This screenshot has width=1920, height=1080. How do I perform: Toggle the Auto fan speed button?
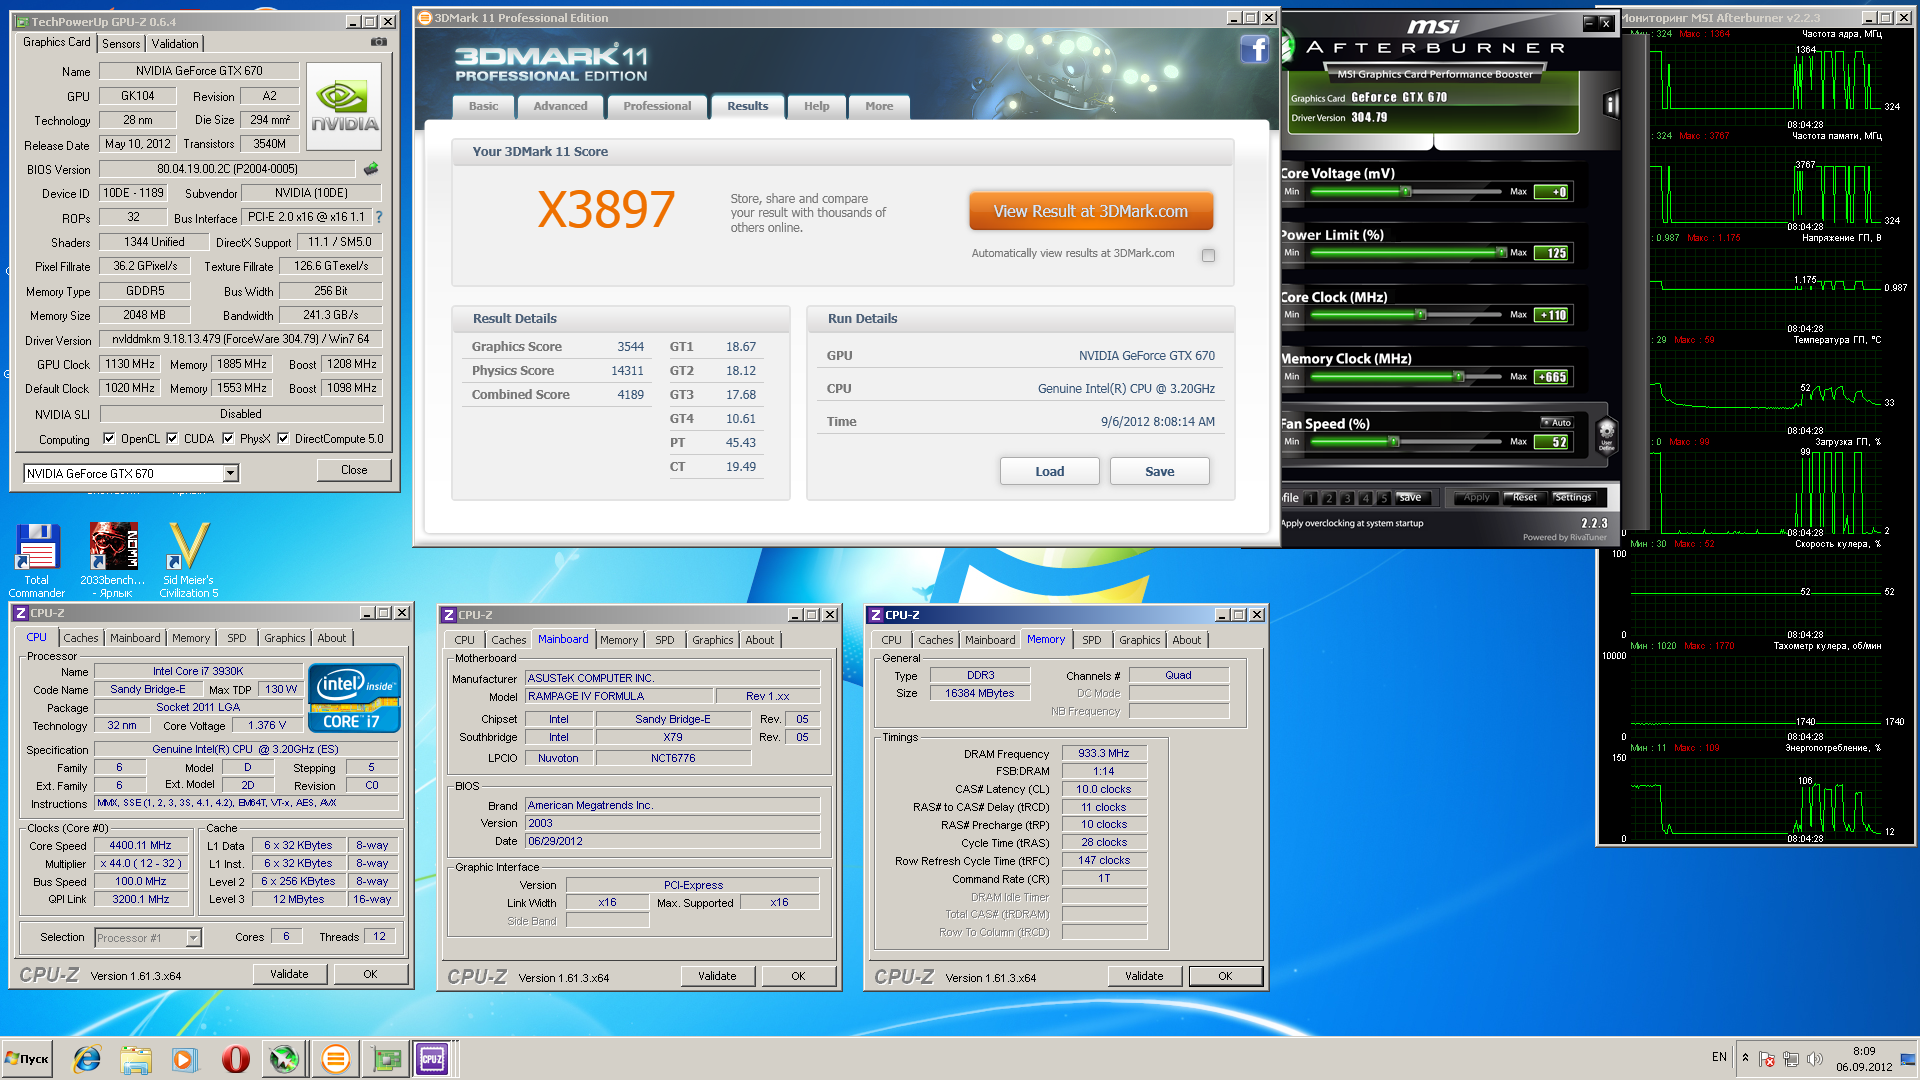pos(1556,422)
